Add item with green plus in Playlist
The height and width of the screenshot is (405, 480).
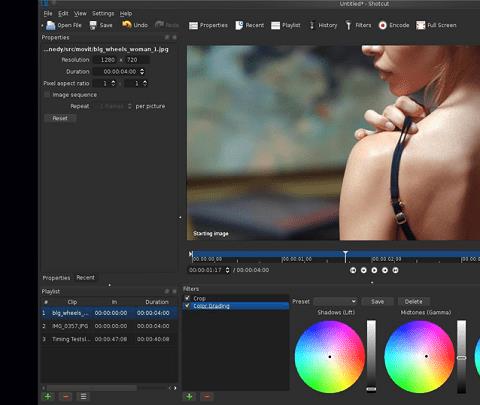tap(48, 396)
